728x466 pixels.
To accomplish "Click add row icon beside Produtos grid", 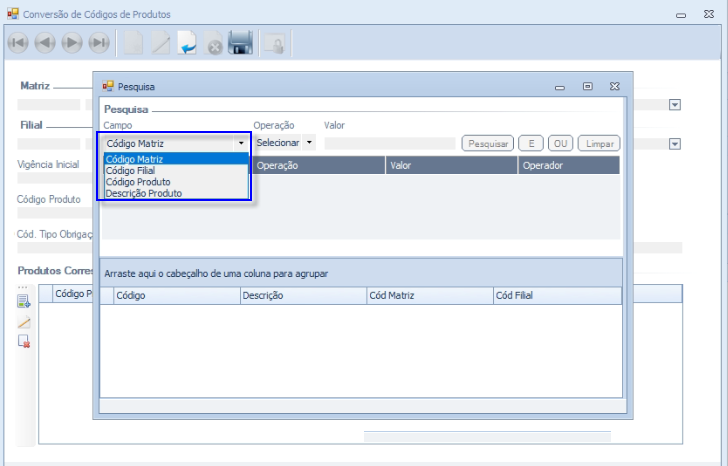I will [x=24, y=301].
